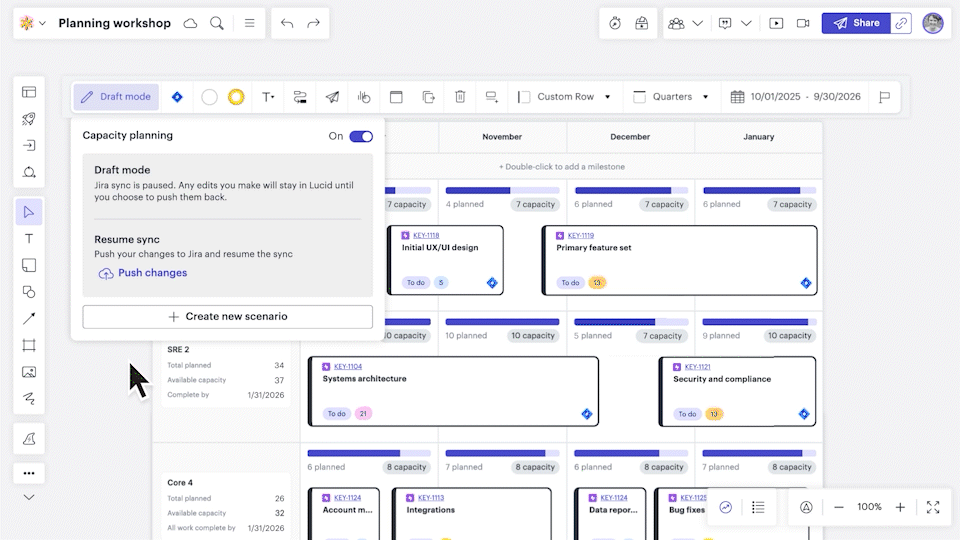
Task: Toggle Draft mode button in toolbar
Action: pos(116,97)
